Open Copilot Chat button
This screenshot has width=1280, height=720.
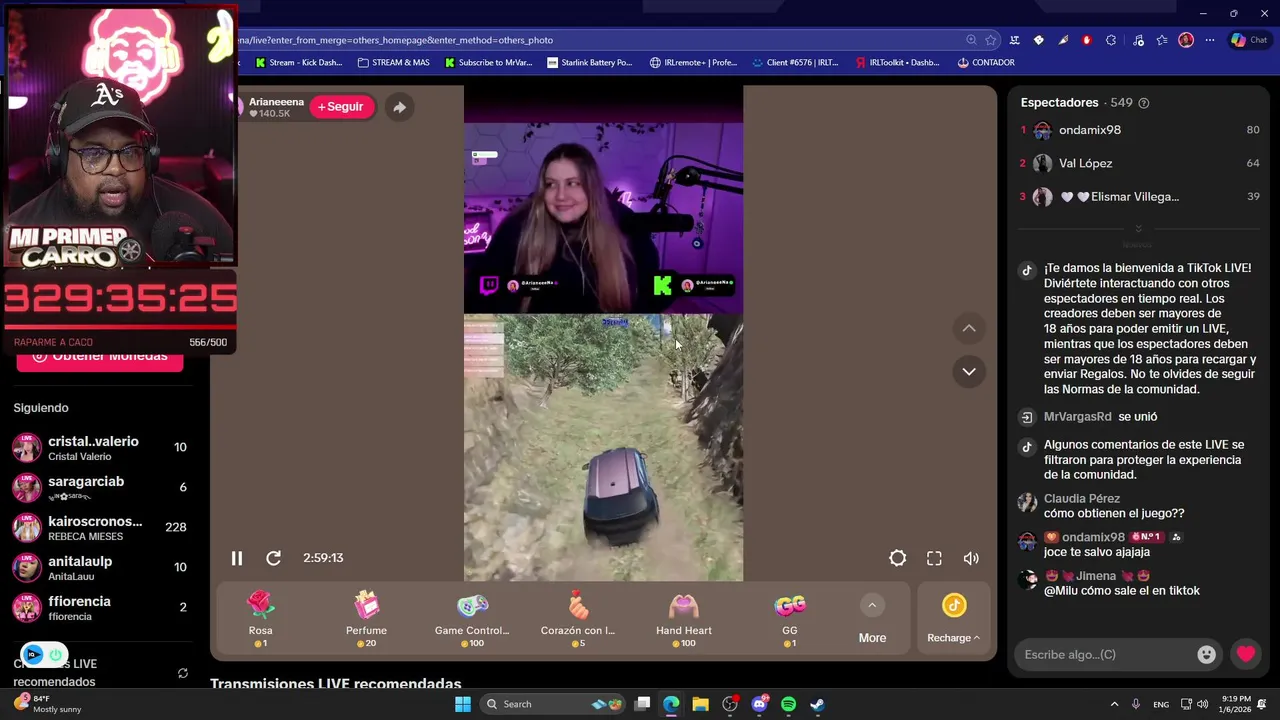tap(1250, 40)
